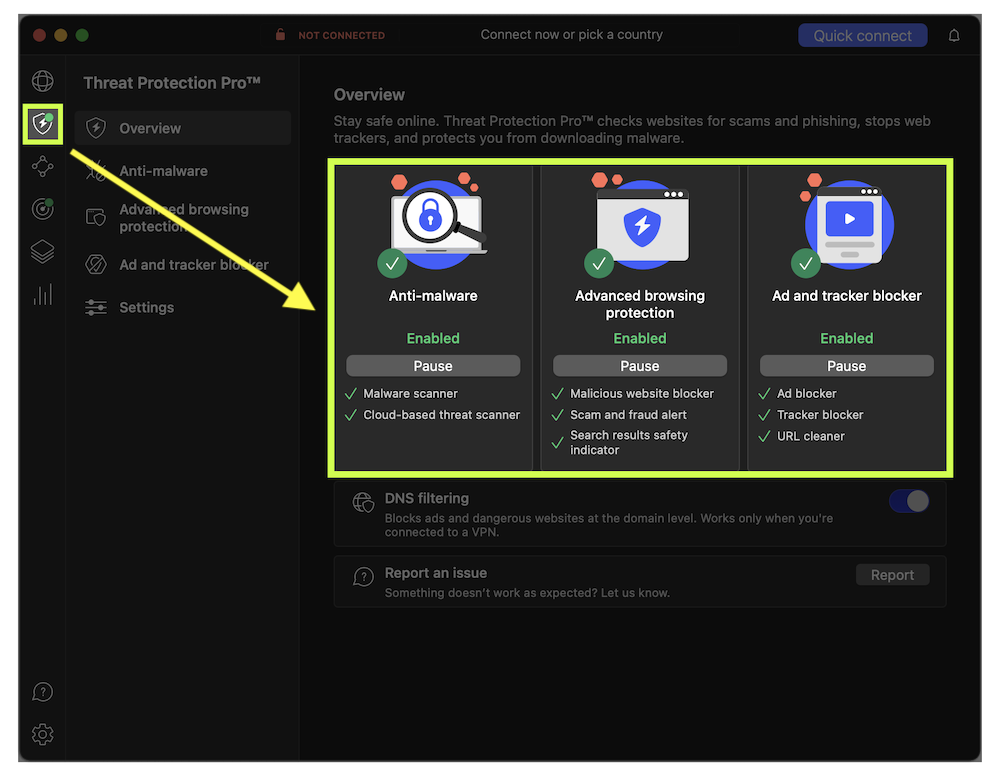The height and width of the screenshot is (776, 1000).
Task: Open the help question bubble sidebar icon
Action: point(43,692)
